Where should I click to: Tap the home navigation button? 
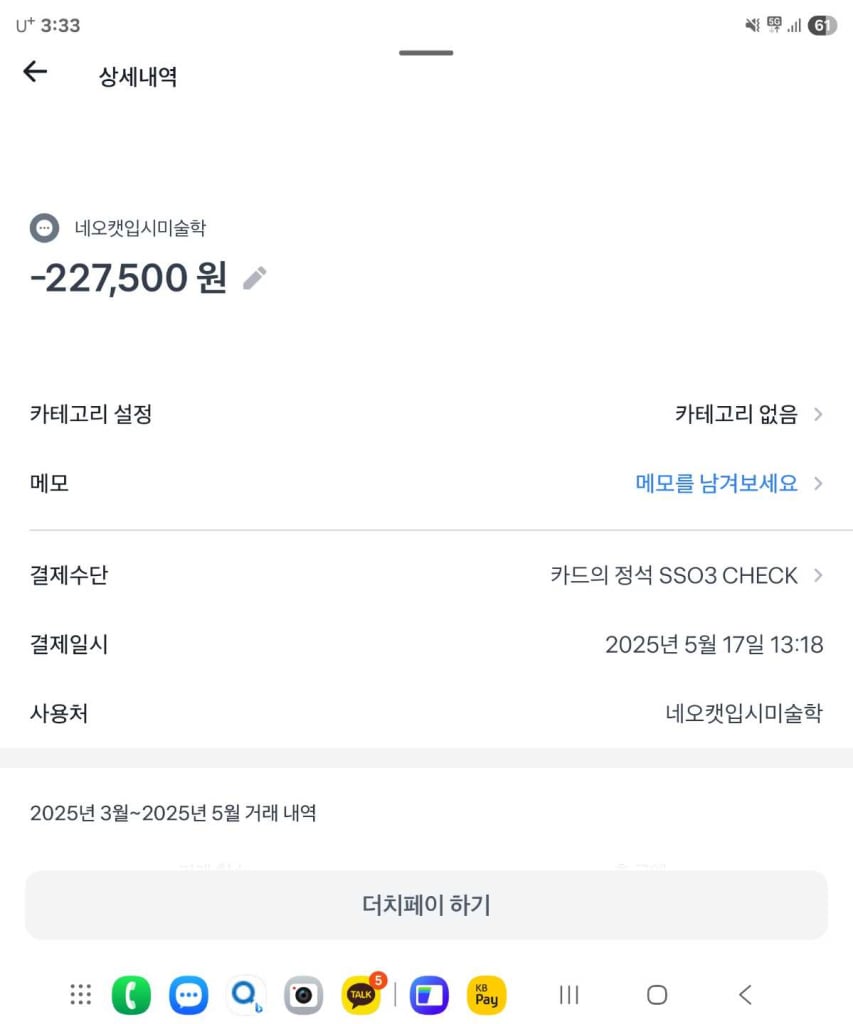657,995
